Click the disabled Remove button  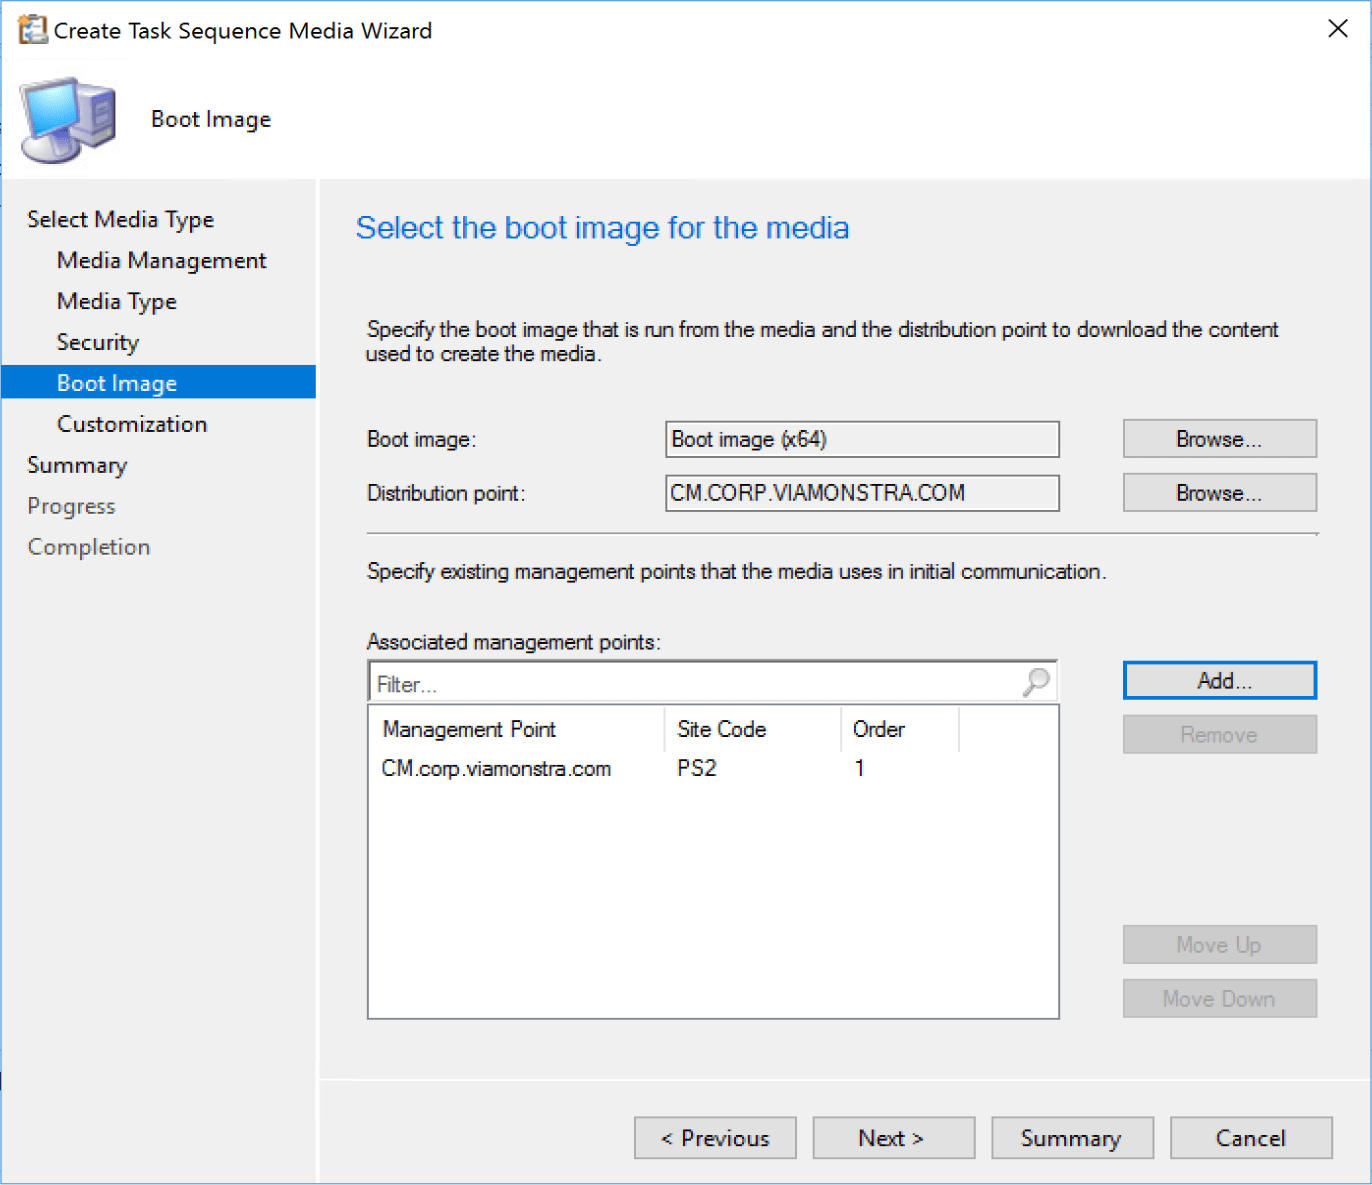[x=1219, y=734]
